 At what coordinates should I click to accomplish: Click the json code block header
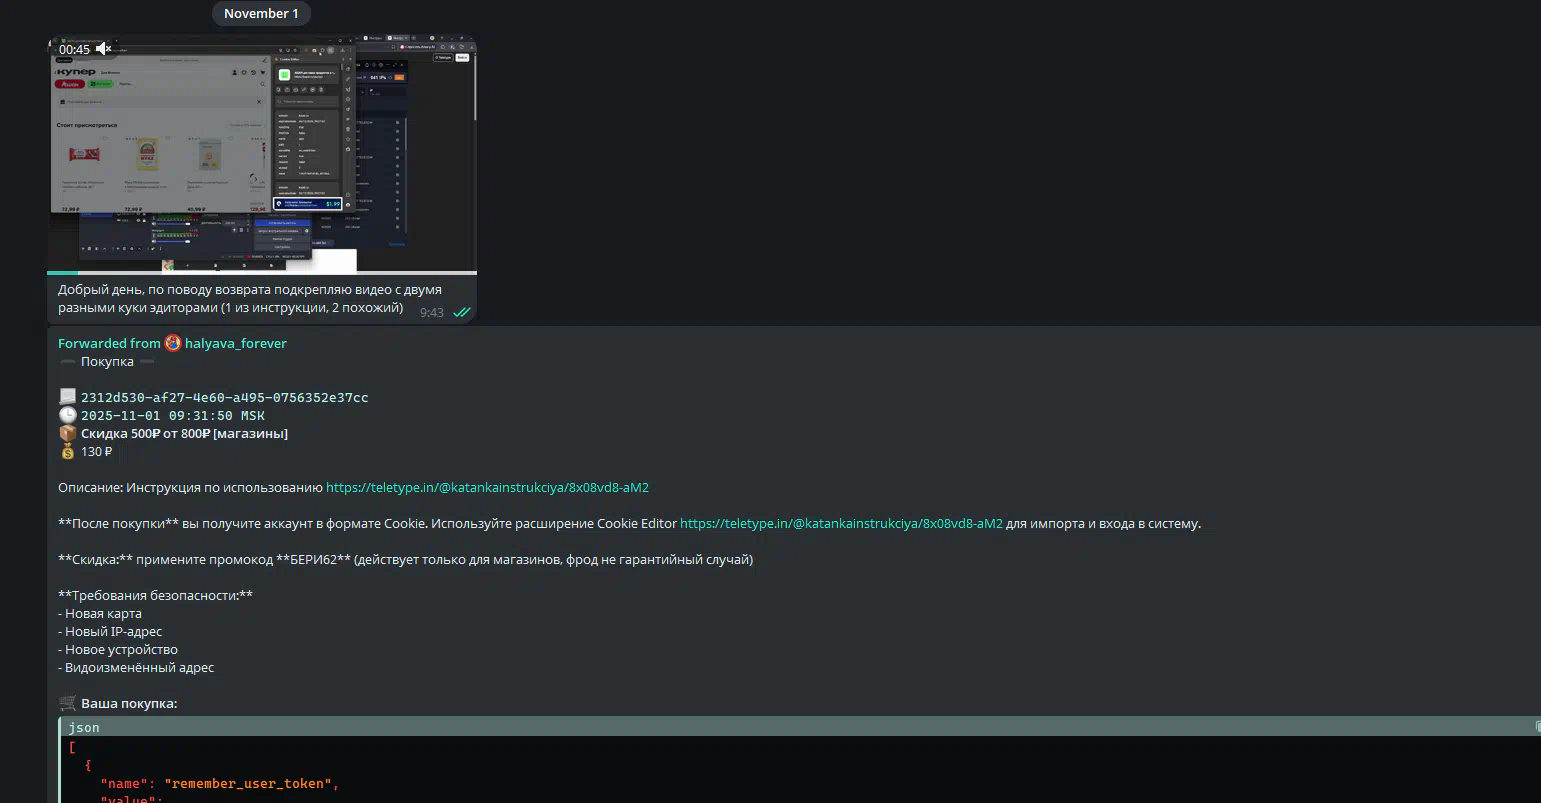800,727
